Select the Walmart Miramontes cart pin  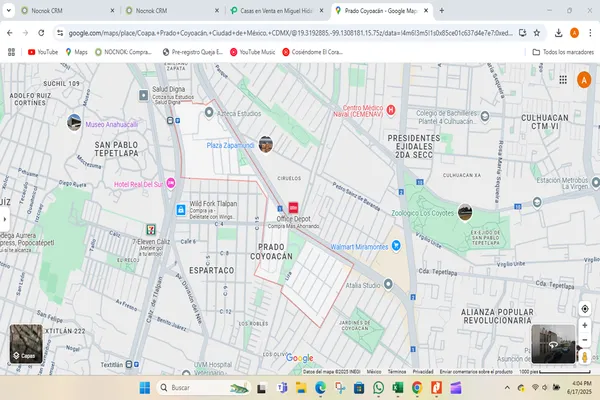396,245
